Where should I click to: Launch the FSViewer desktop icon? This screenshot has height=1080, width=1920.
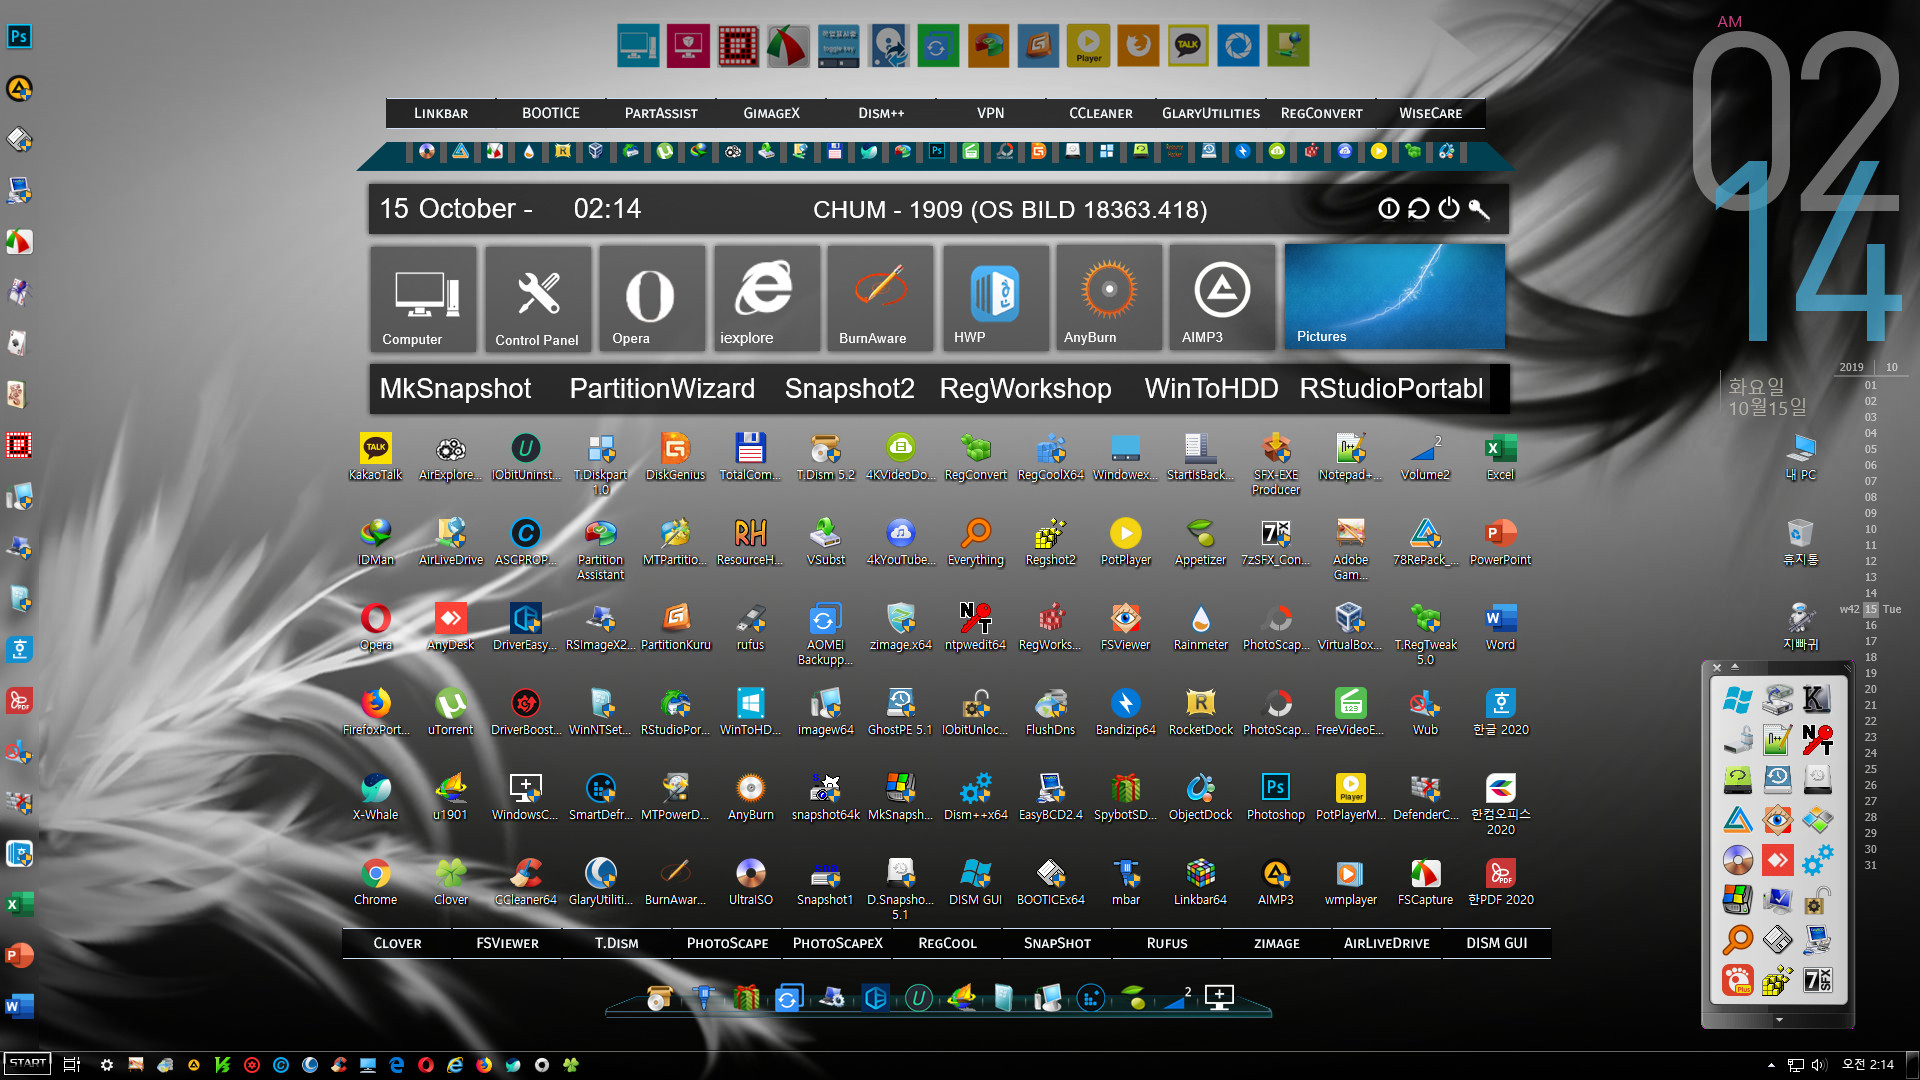tap(1126, 626)
